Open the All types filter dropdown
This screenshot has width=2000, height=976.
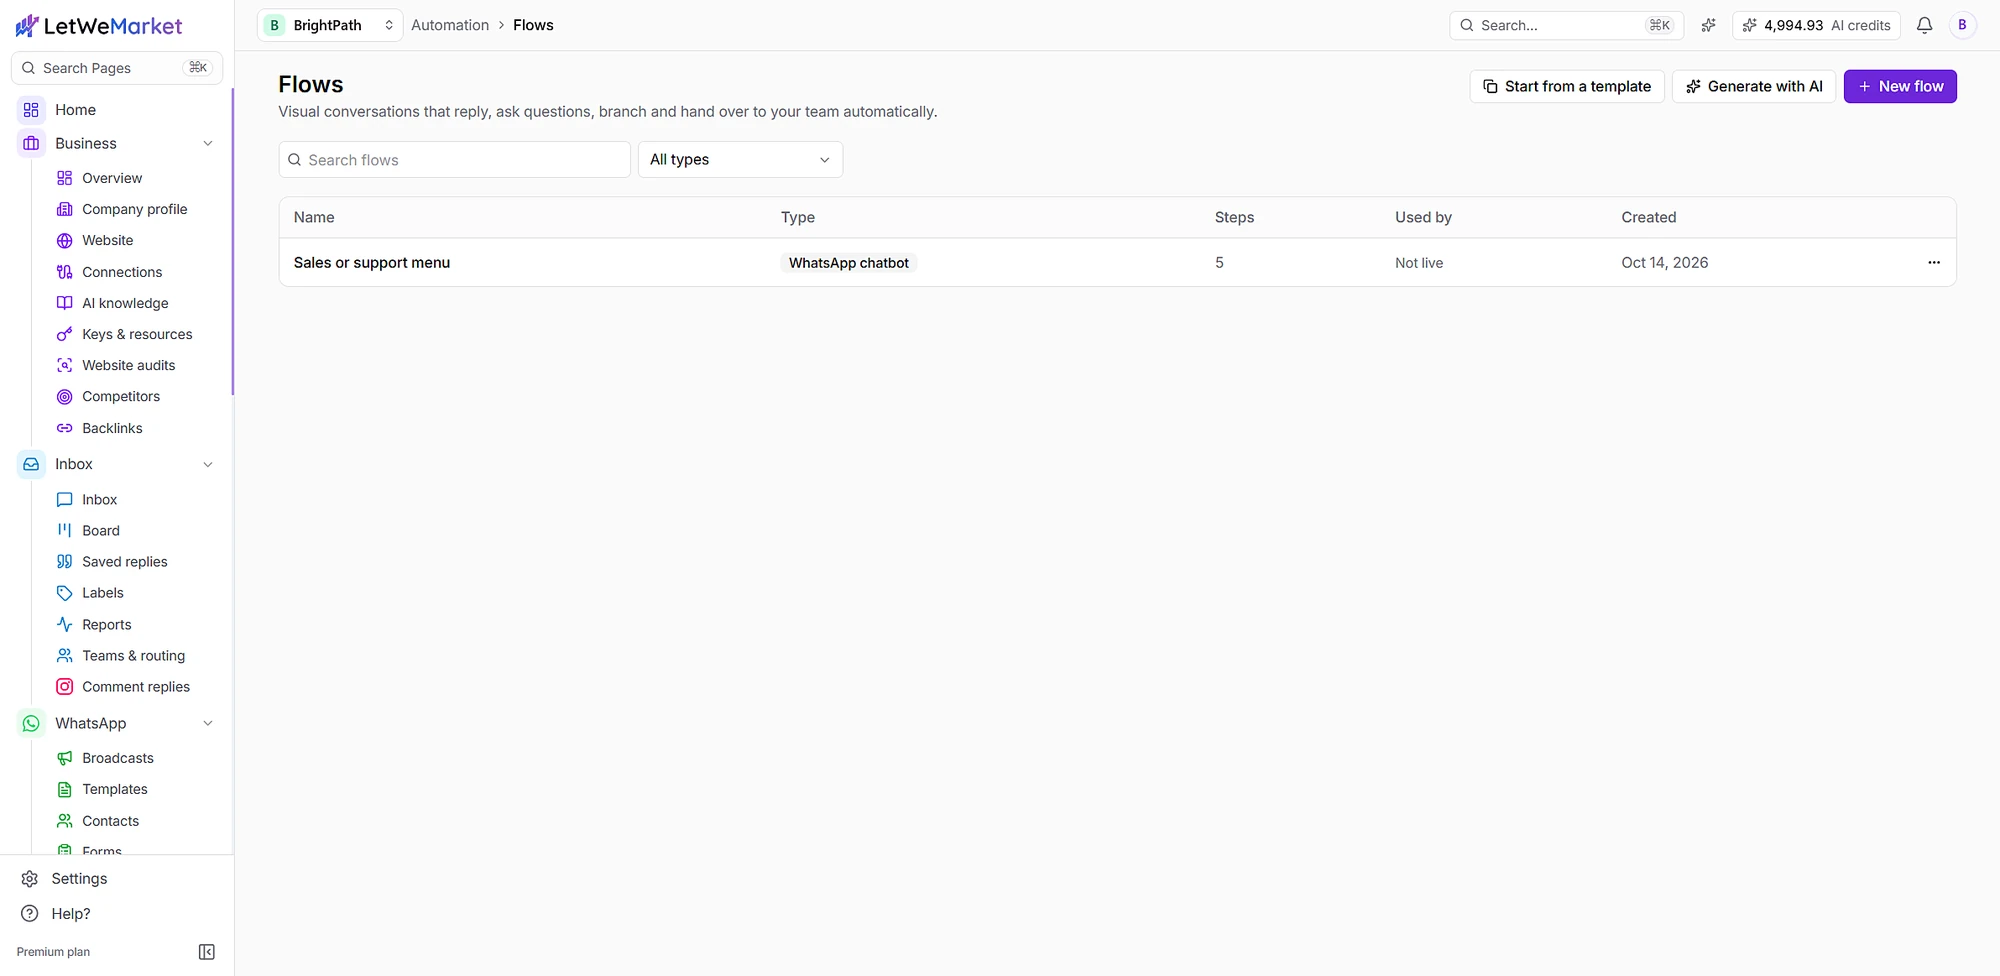pos(740,159)
